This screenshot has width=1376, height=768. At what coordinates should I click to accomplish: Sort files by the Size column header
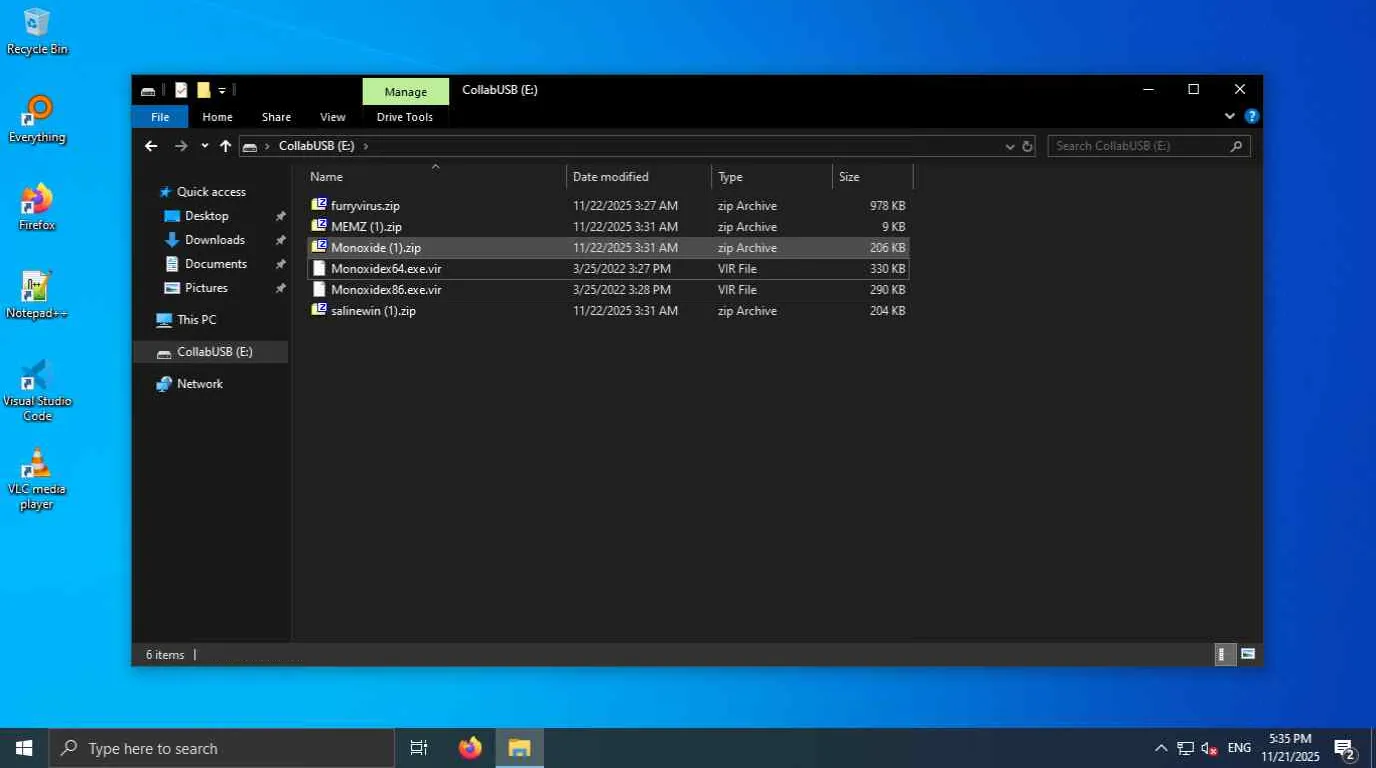pos(873,177)
